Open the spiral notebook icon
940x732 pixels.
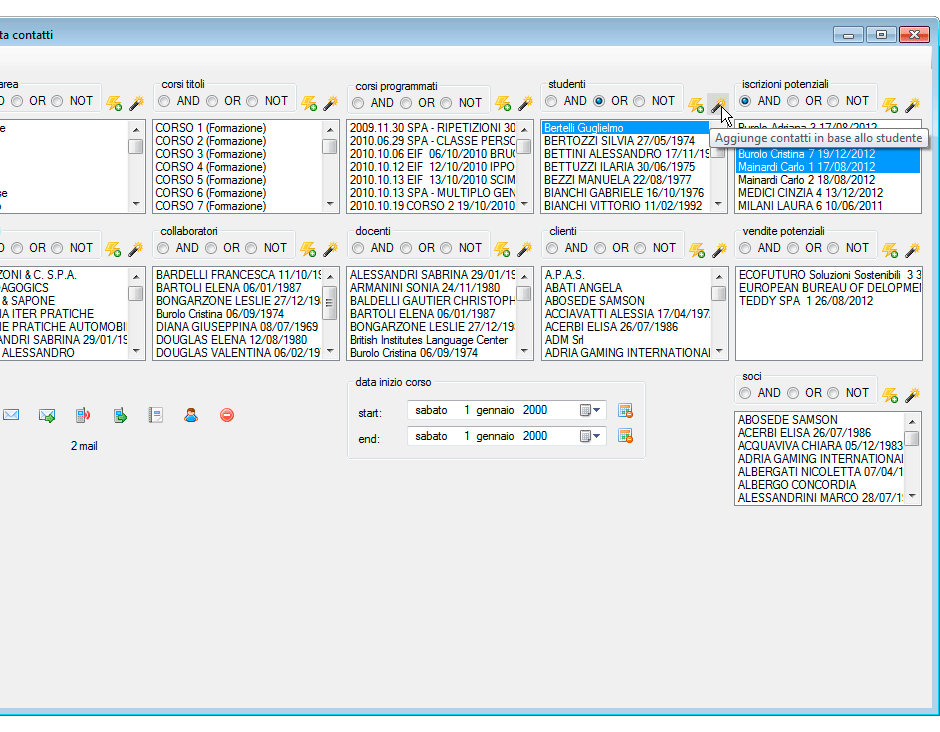tap(156, 415)
